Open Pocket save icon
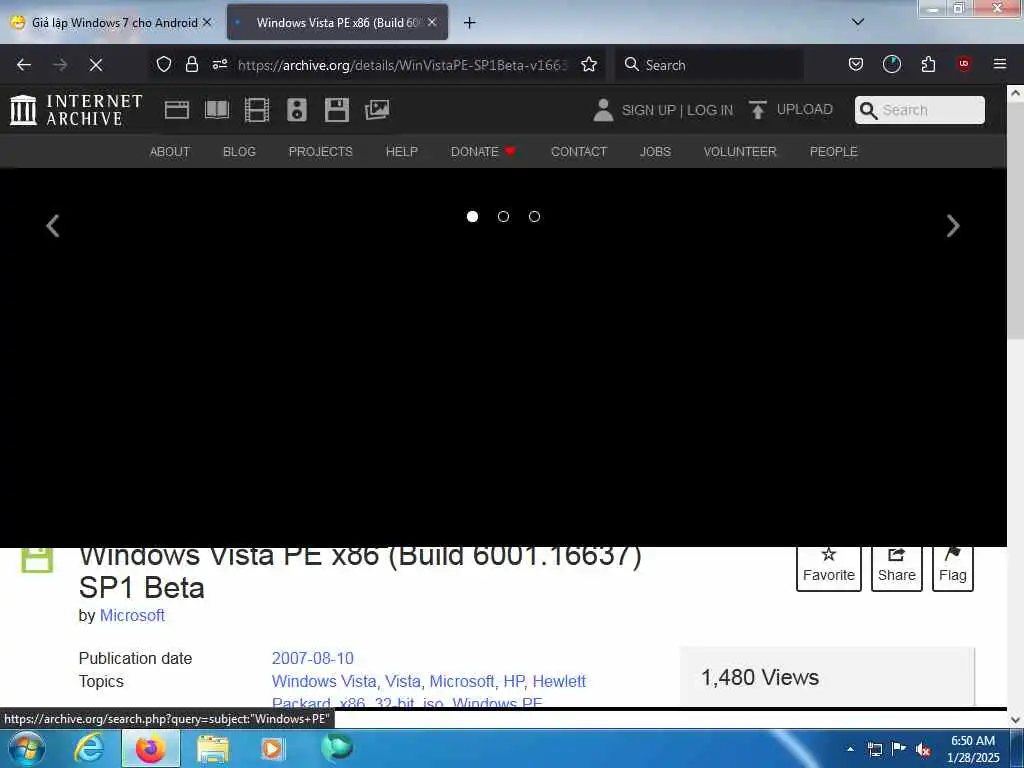This screenshot has height=768, width=1024. click(x=856, y=64)
